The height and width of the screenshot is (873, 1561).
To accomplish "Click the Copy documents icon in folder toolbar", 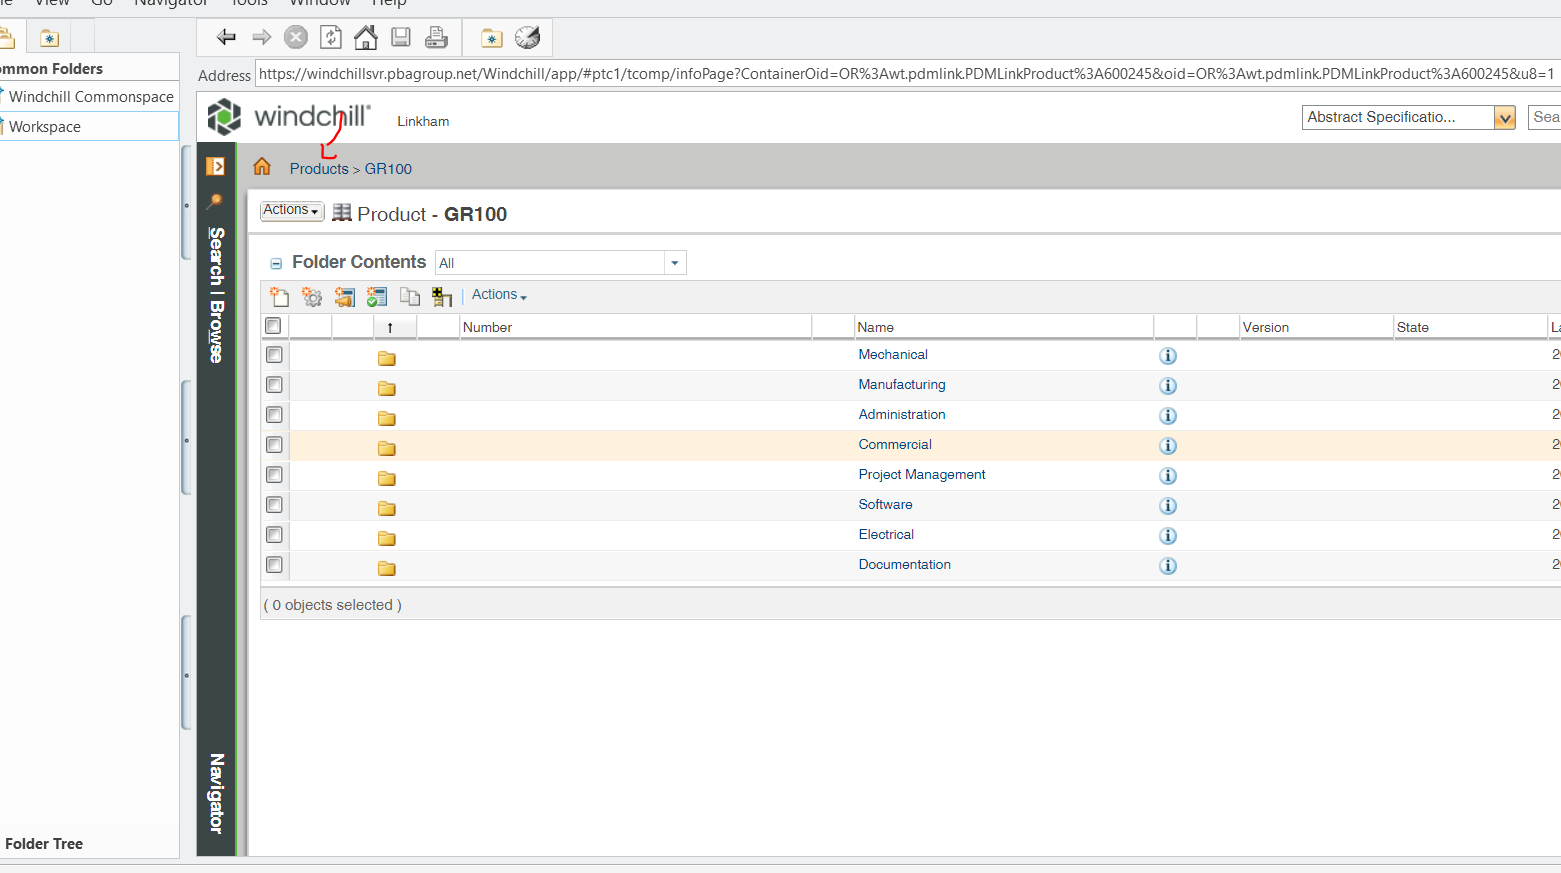I will 409,296.
